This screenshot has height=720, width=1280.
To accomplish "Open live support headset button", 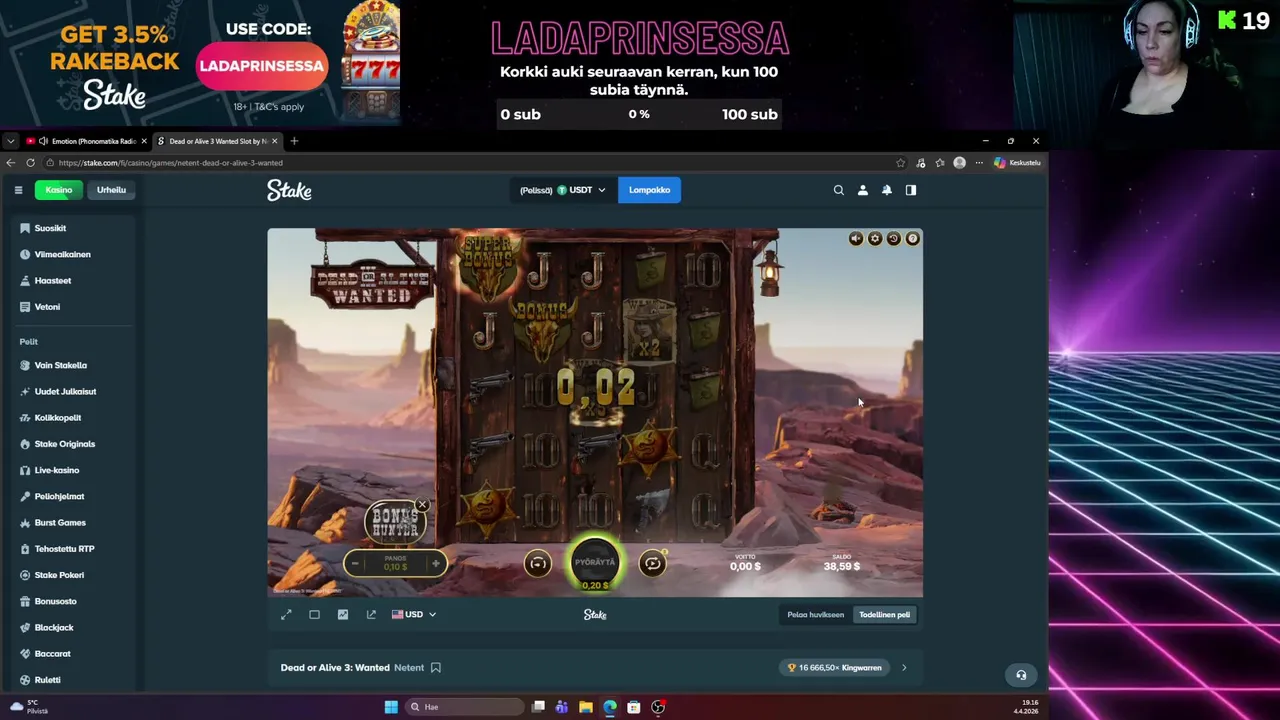I will [1021, 675].
